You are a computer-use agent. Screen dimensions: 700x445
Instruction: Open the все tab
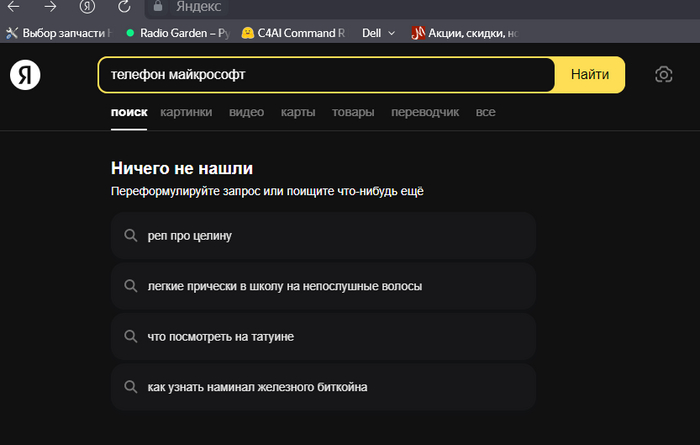(x=485, y=112)
